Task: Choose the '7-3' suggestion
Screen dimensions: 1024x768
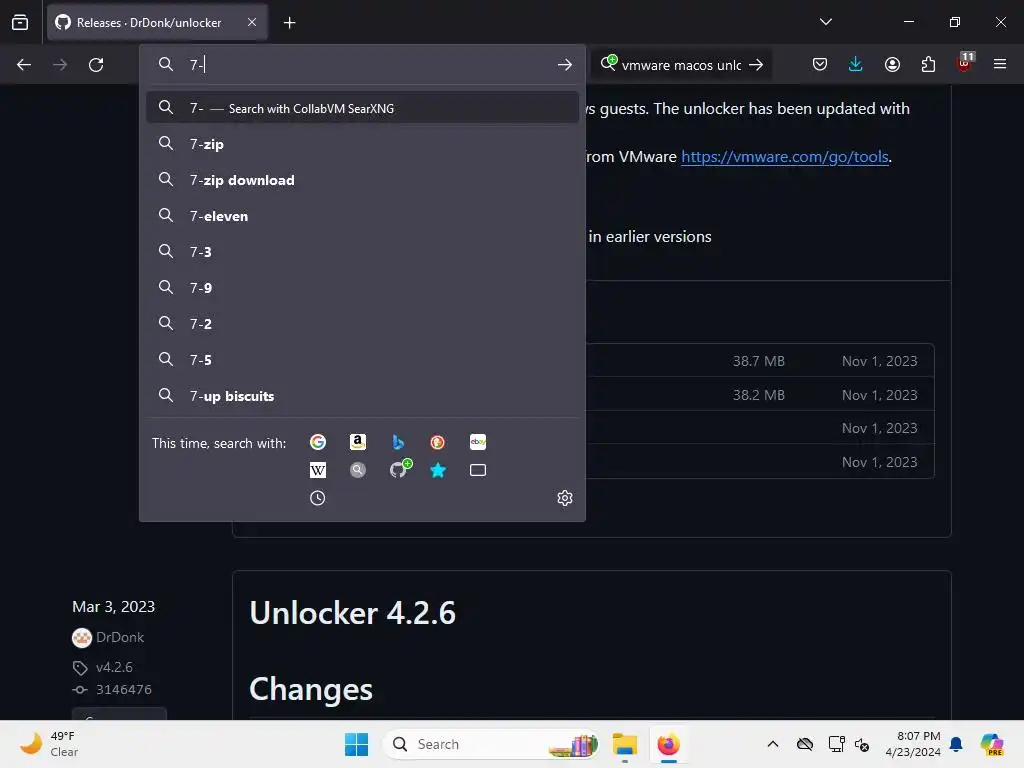Action: (x=362, y=252)
